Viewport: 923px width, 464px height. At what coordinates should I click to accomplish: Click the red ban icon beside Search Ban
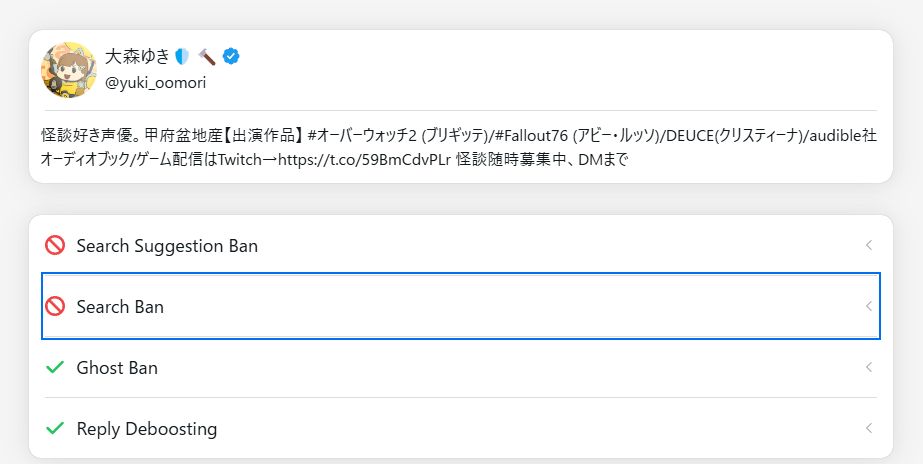click(x=55, y=307)
